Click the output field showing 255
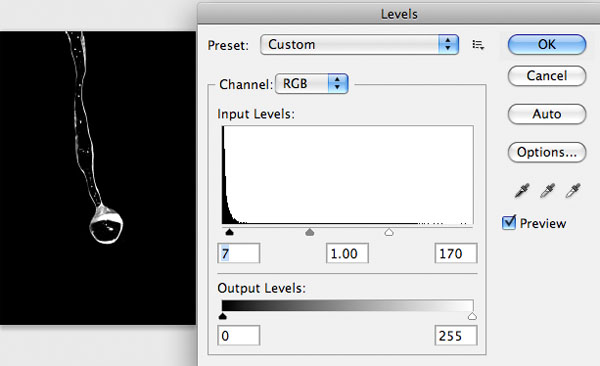The height and width of the screenshot is (366, 600). pyautogui.click(x=456, y=335)
